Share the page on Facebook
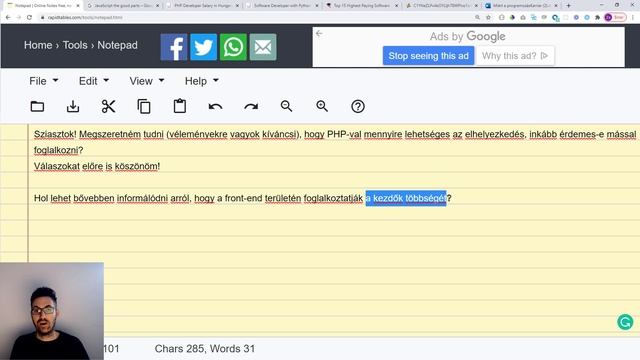640x360 pixels. tap(174, 47)
